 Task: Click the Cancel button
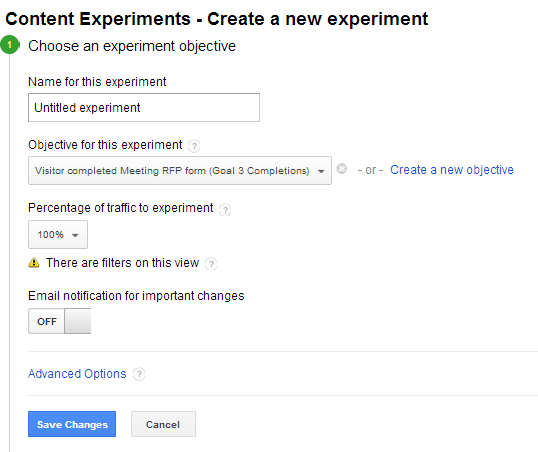[163, 424]
